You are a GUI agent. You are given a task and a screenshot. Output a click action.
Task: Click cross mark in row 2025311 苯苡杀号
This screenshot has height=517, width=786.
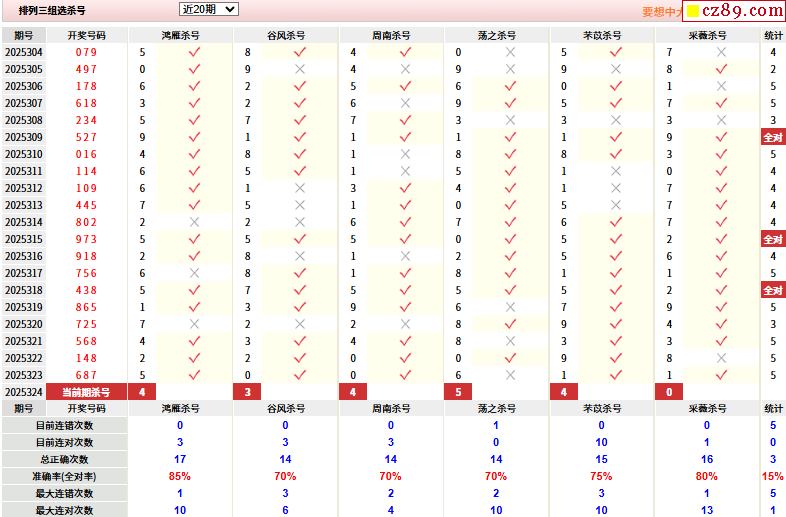tap(616, 171)
